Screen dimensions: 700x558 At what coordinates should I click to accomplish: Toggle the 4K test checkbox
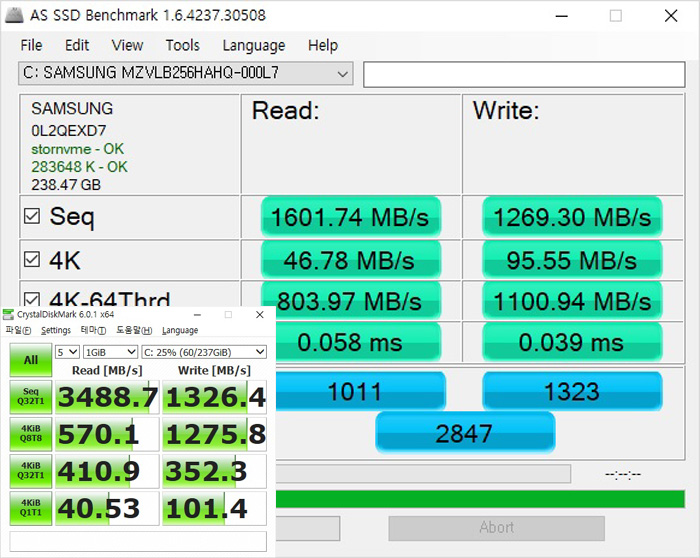[x=32, y=259]
